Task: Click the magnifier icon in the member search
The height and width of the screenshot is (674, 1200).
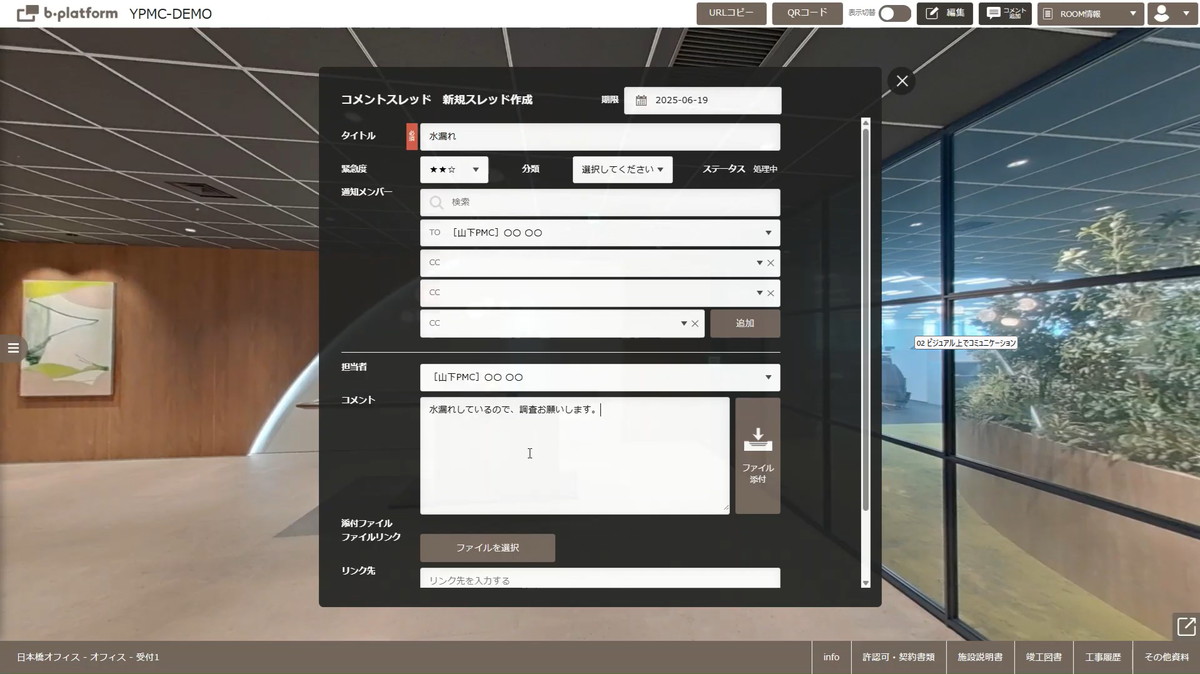Action: 436,202
